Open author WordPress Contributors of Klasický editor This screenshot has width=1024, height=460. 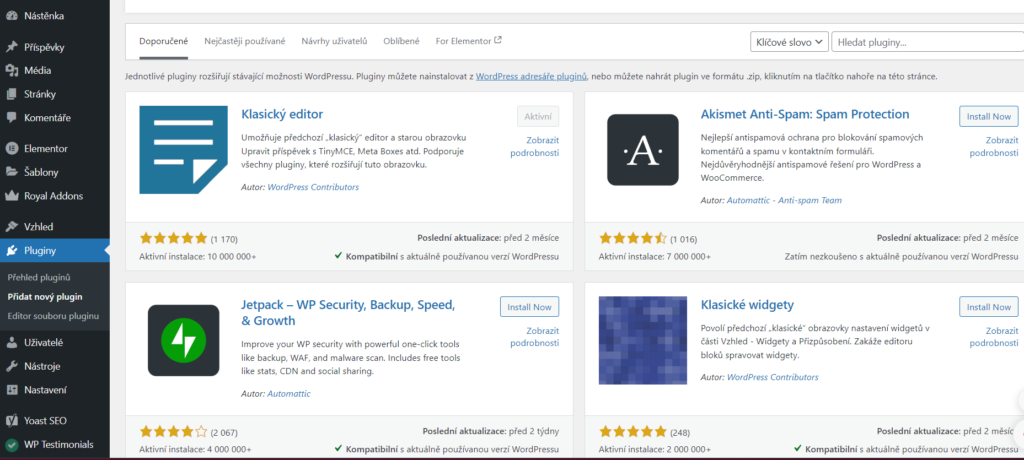tap(313, 187)
